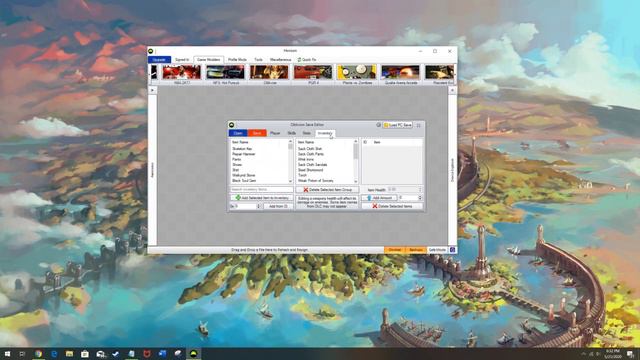This screenshot has height=360, width=640.
Task: Click the blue Upgrade button
Action: (160, 60)
